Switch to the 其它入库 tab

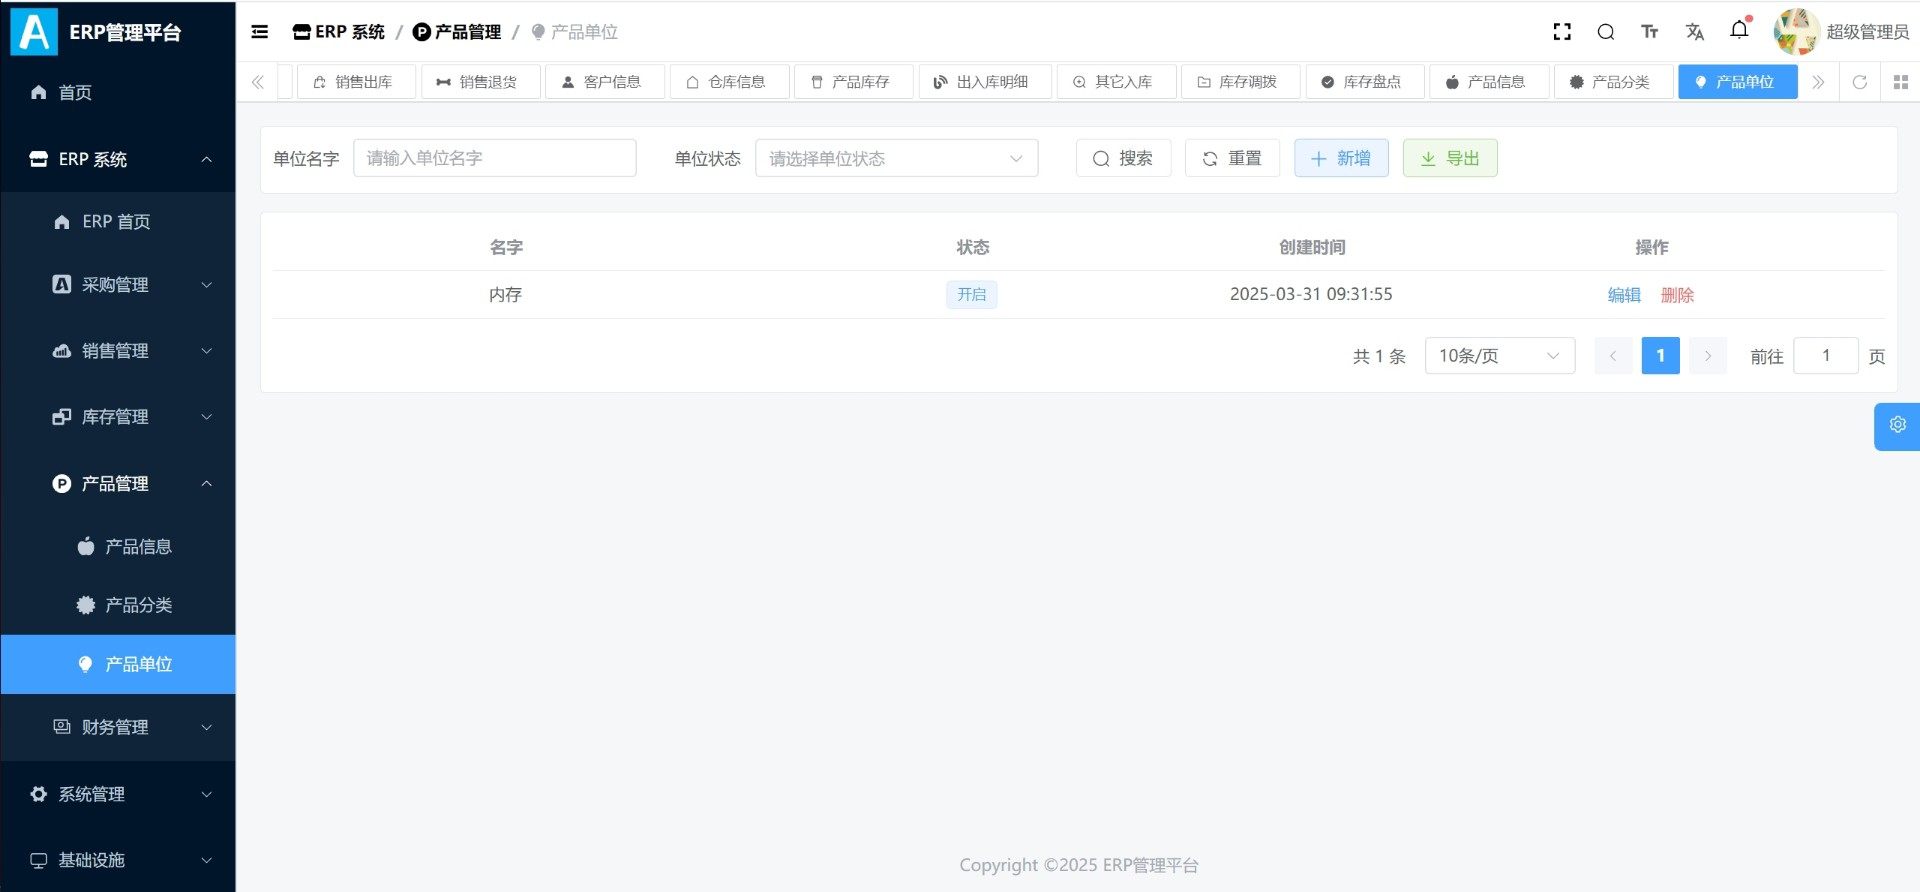coord(1116,82)
